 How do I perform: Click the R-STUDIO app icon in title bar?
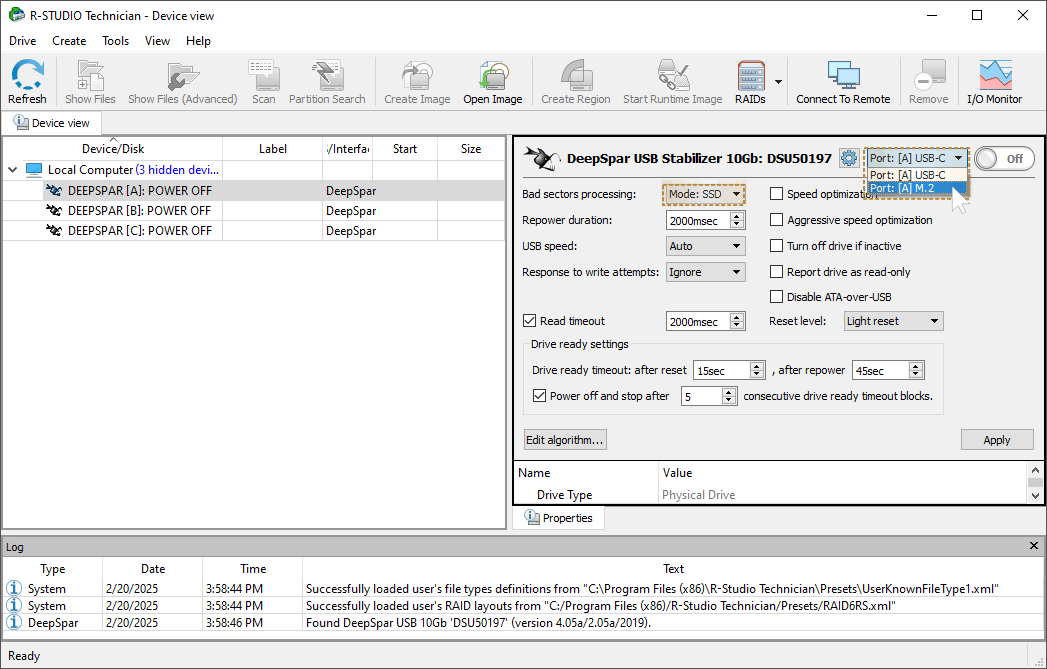pyautogui.click(x=16, y=15)
